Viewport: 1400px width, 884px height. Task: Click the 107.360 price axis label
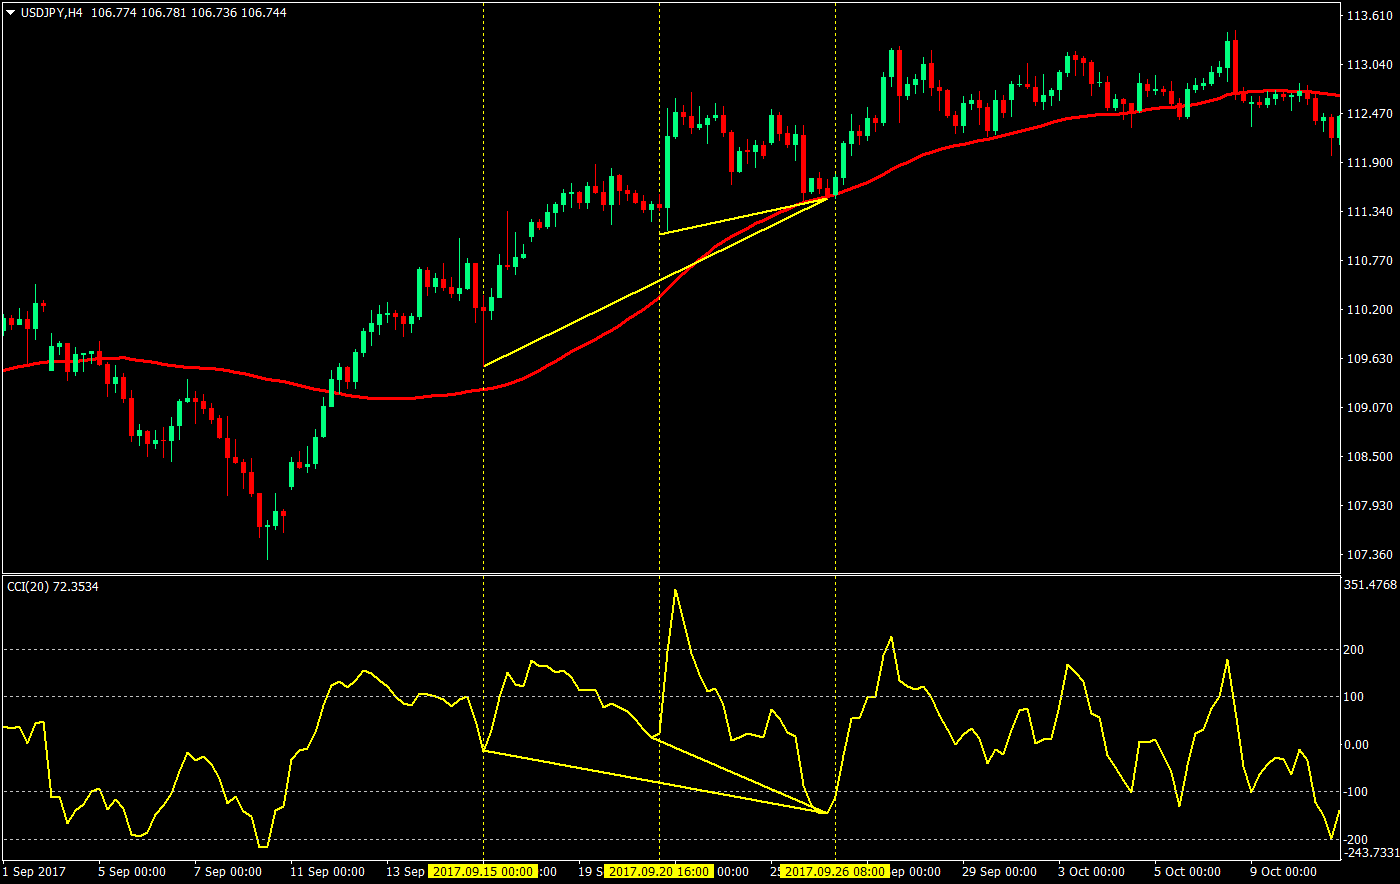pos(1371,554)
